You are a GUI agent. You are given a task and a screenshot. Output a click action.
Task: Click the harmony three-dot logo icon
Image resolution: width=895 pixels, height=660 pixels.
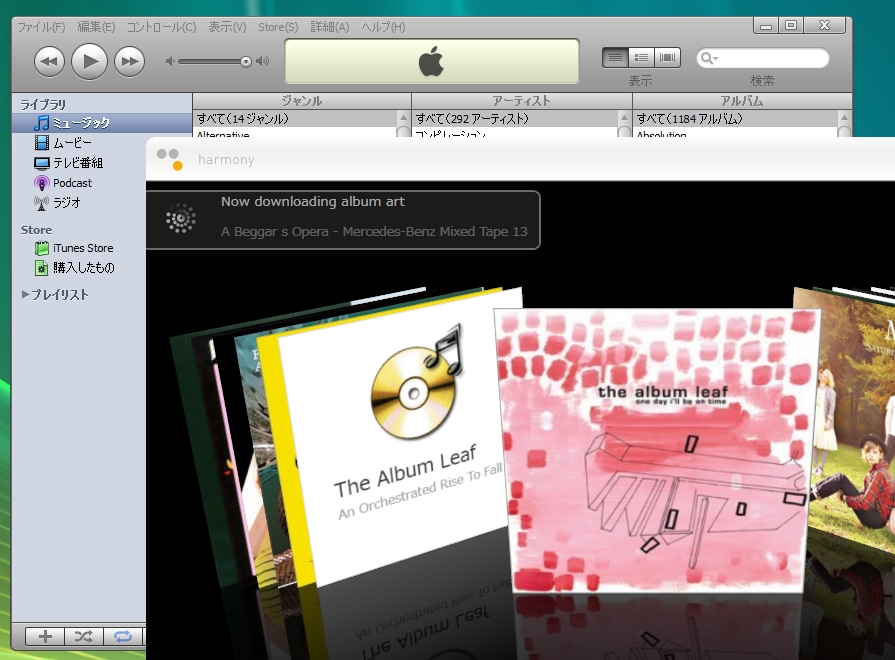pos(170,159)
